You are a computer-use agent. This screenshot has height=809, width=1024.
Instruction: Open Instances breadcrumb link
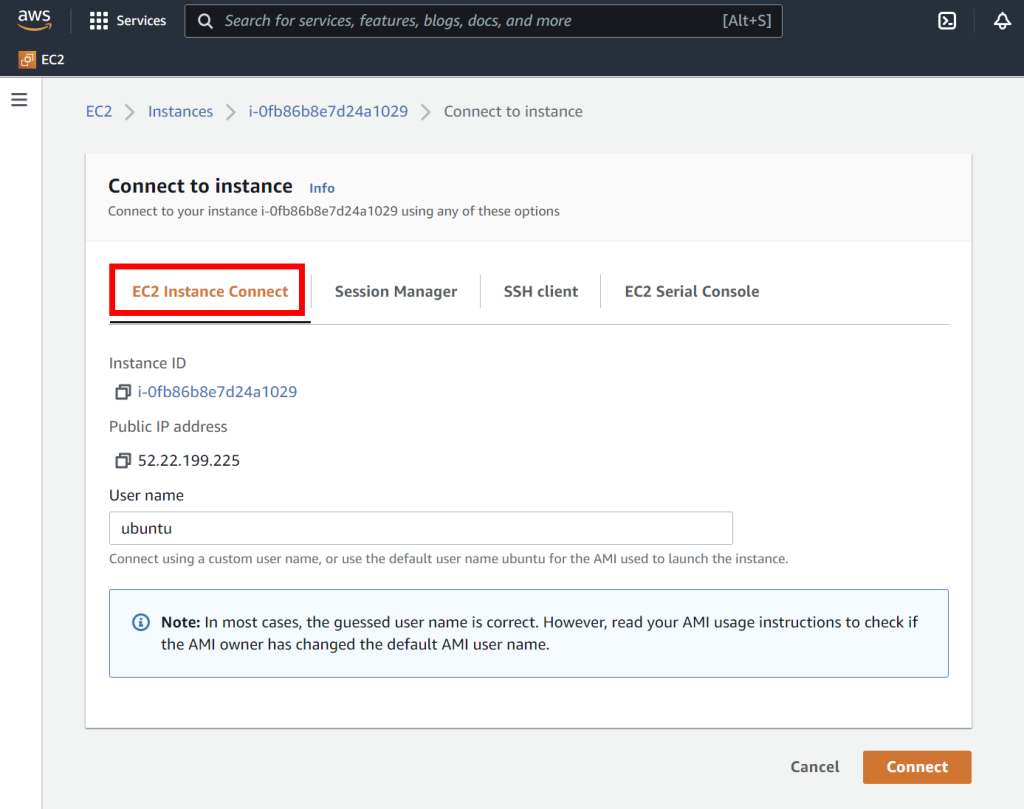(180, 112)
